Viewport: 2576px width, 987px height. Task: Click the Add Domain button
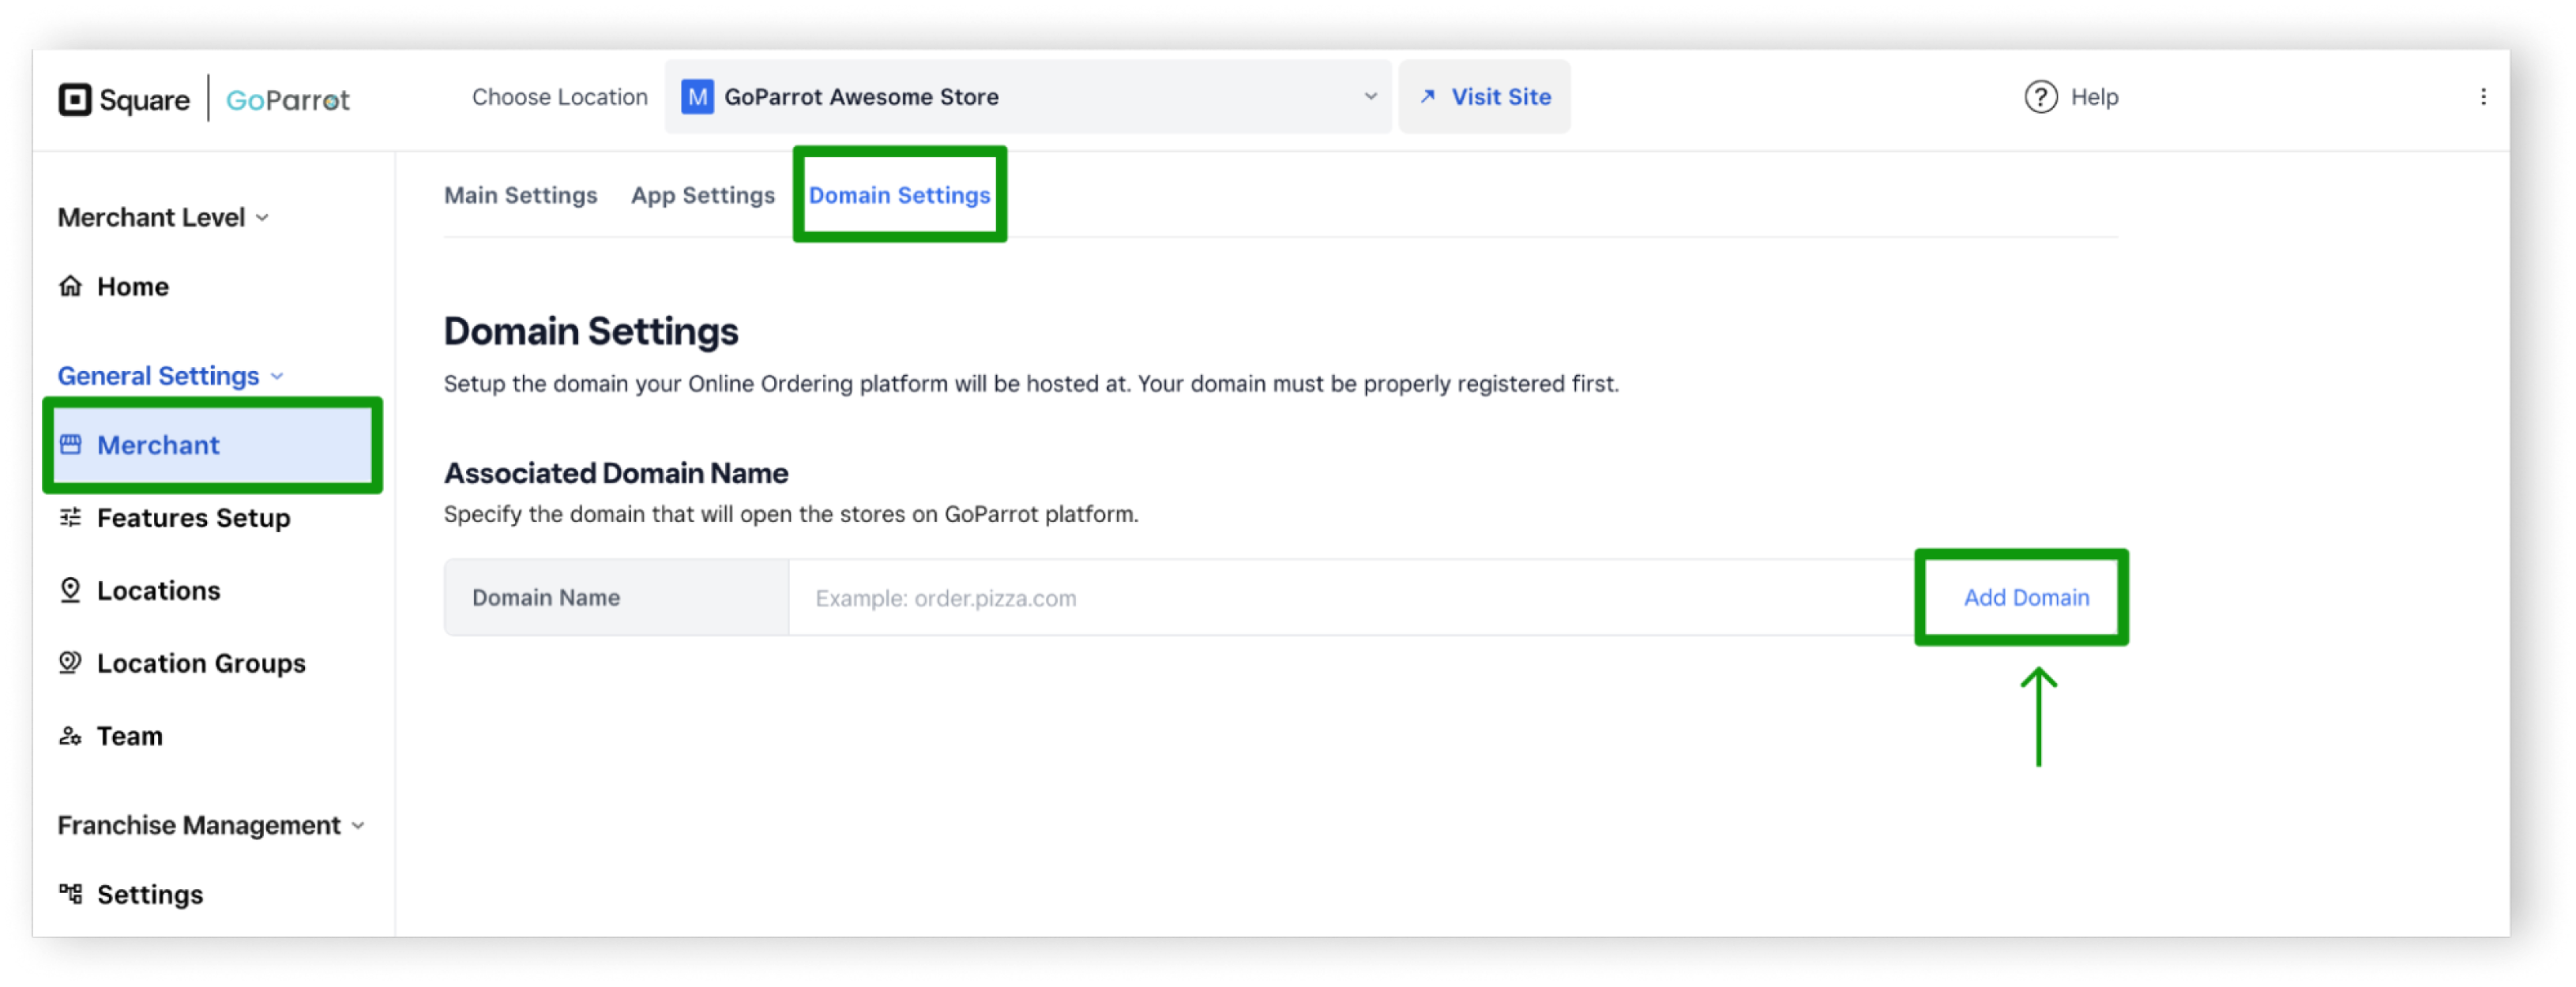pyautogui.click(x=2025, y=597)
